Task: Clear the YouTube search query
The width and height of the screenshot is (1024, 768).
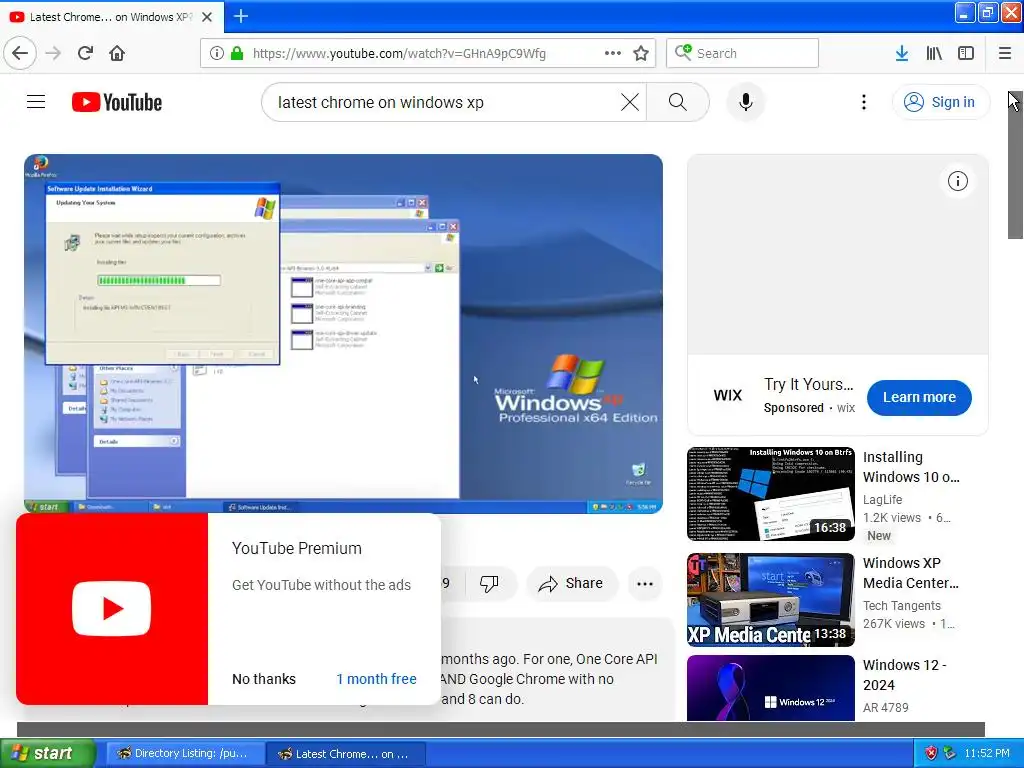Action: pyautogui.click(x=630, y=102)
